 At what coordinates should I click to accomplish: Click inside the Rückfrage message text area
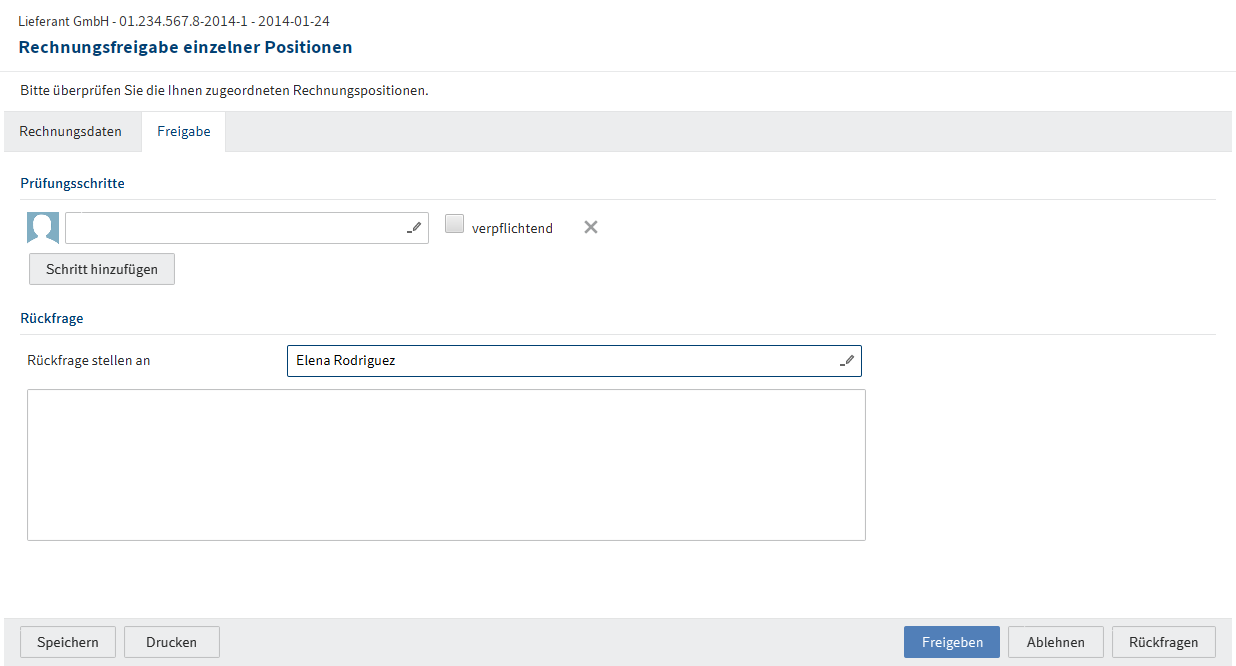[446, 465]
